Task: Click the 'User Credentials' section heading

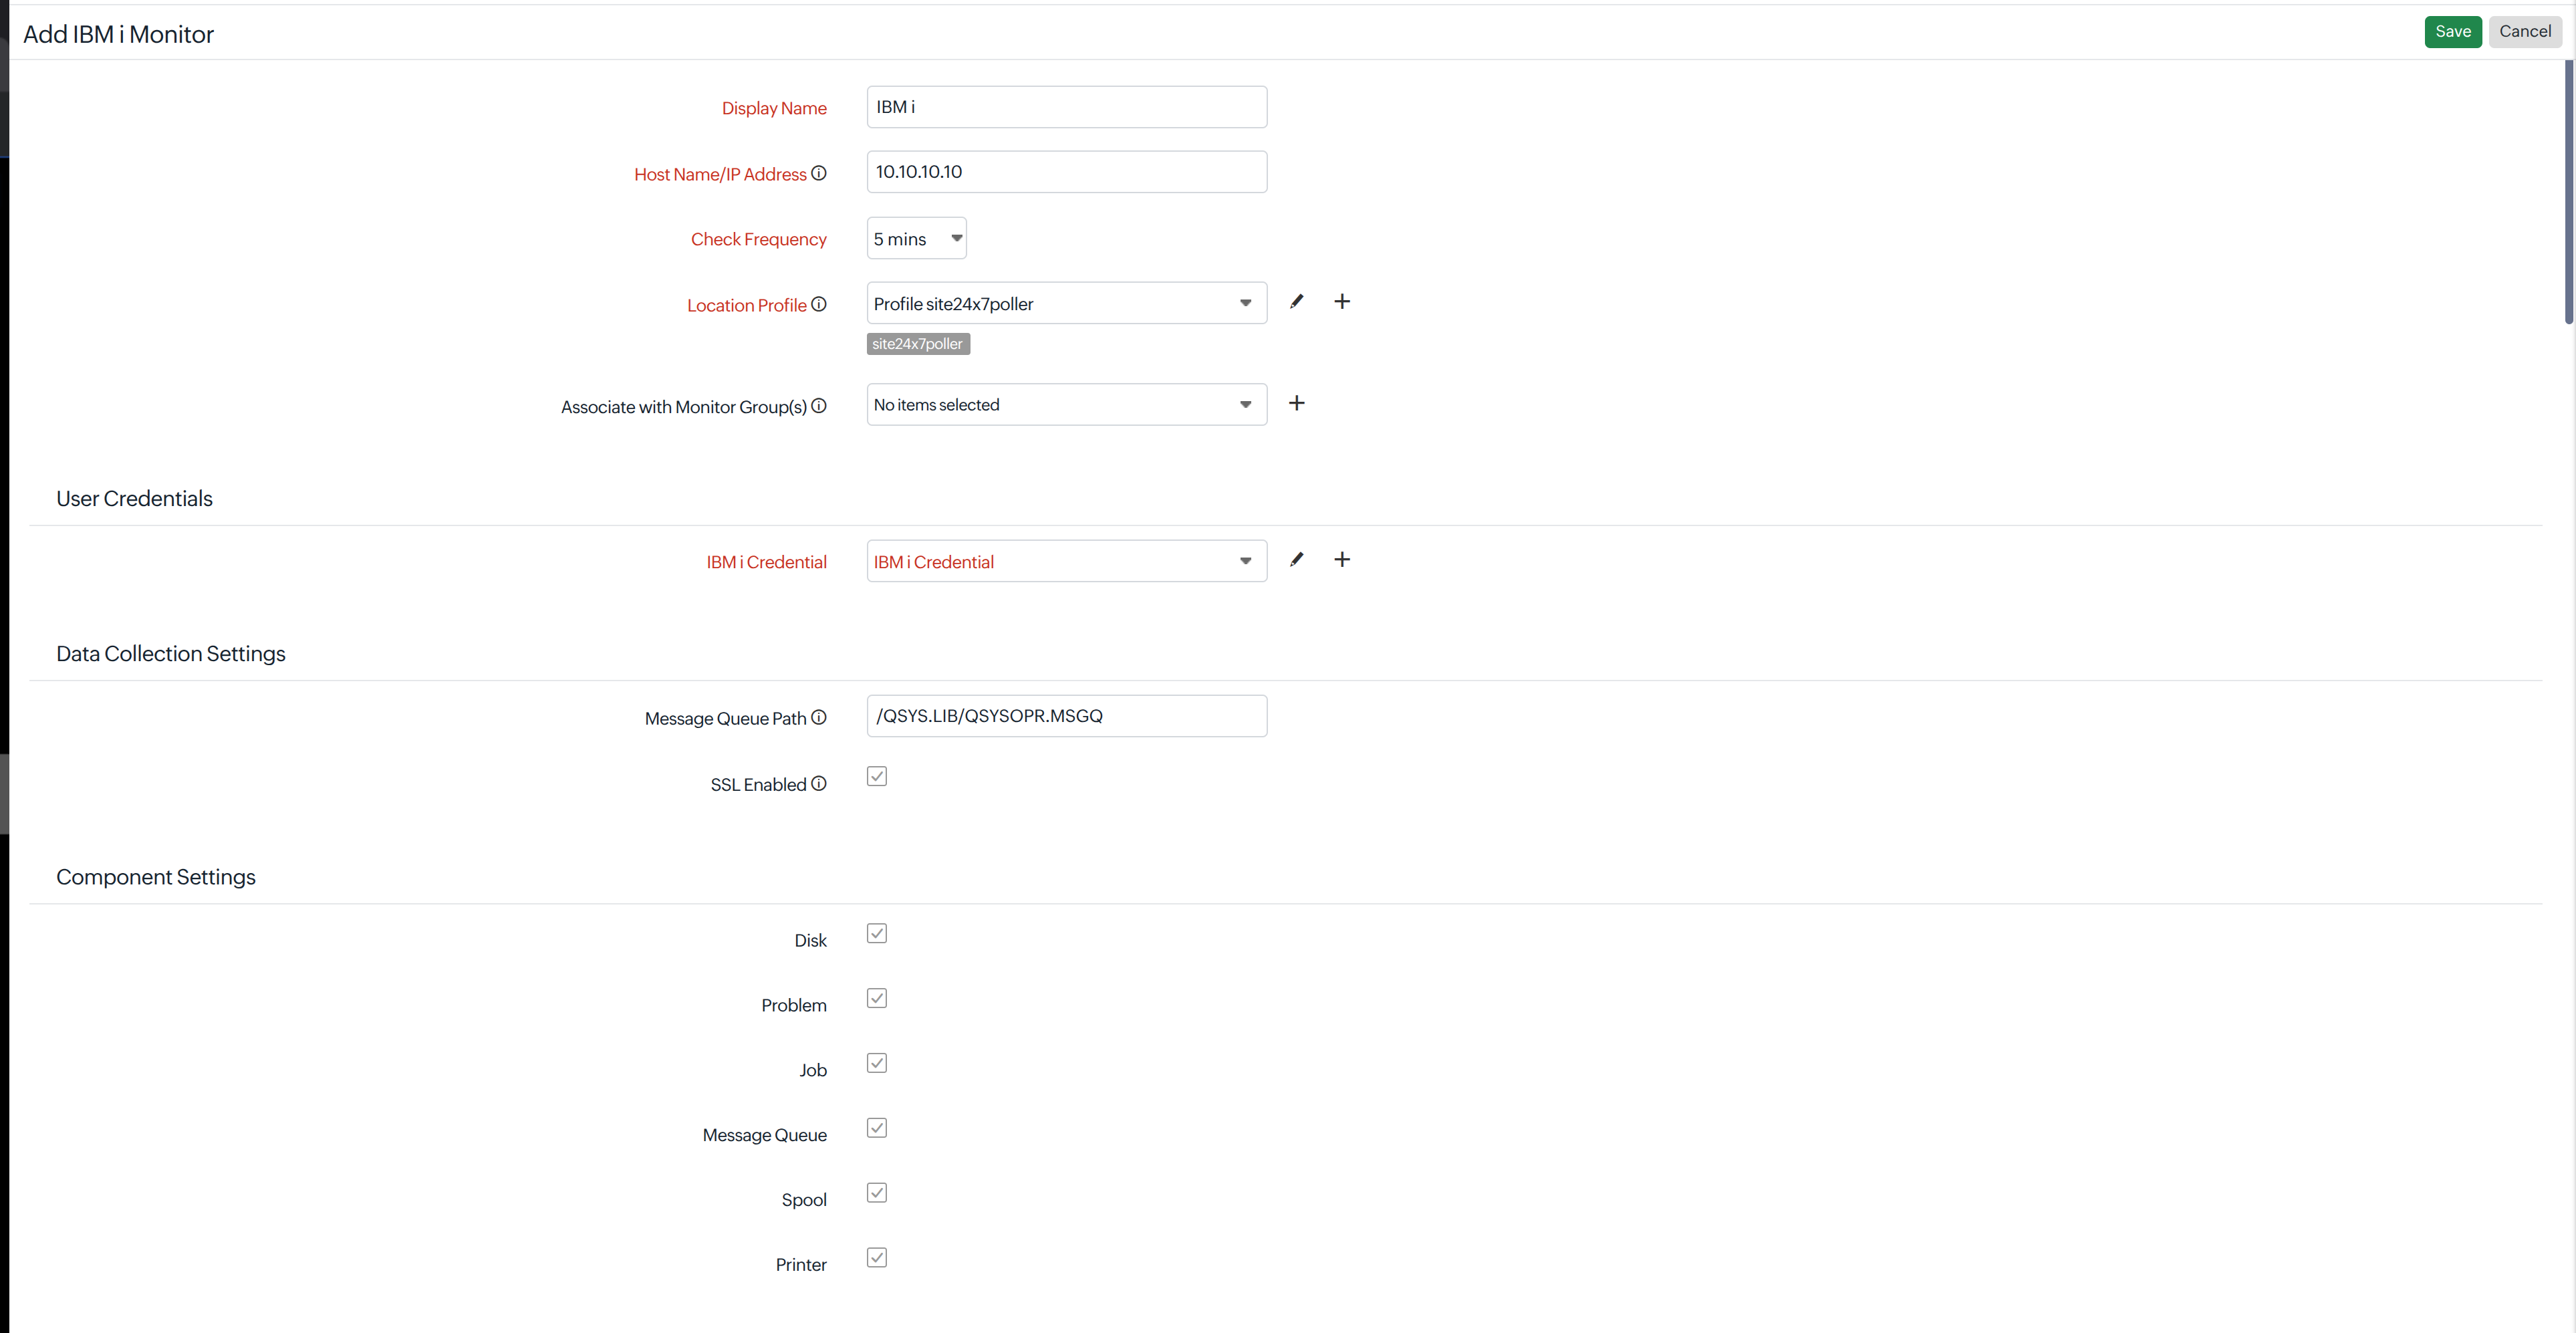Action: coord(134,499)
